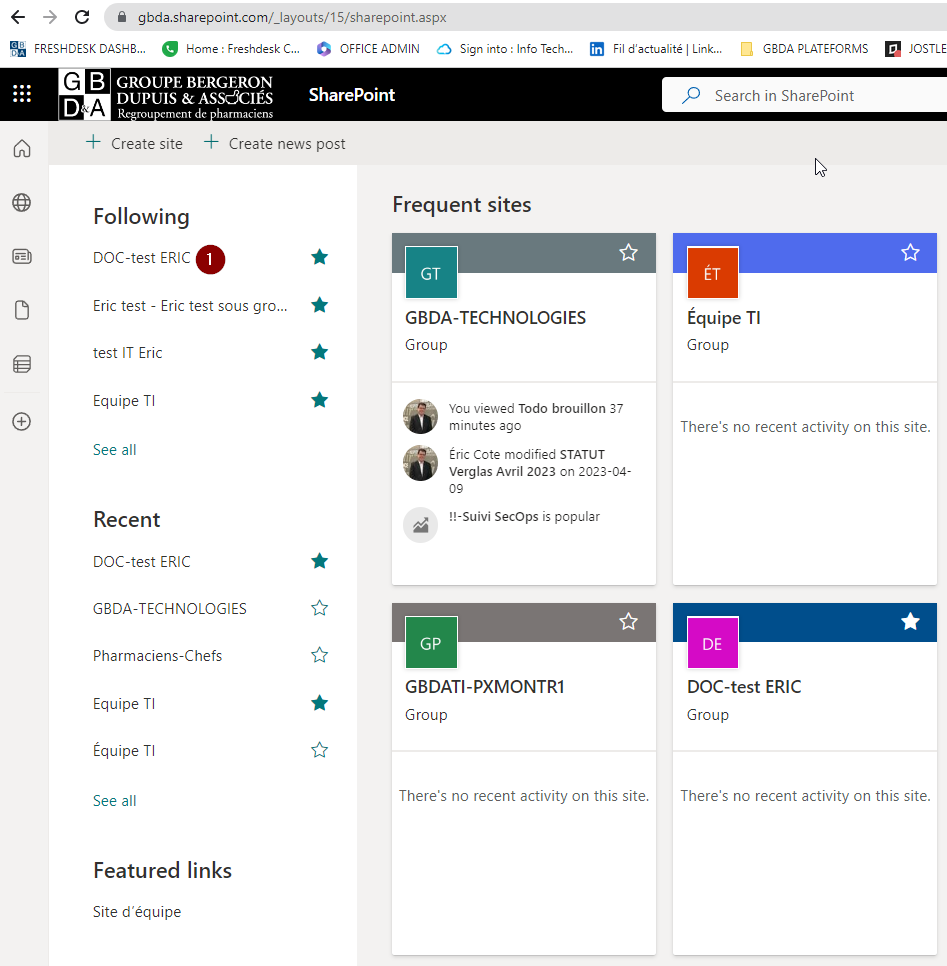Open Home : Freshdesk C... bookmark
This screenshot has width=947, height=966.
point(231,49)
